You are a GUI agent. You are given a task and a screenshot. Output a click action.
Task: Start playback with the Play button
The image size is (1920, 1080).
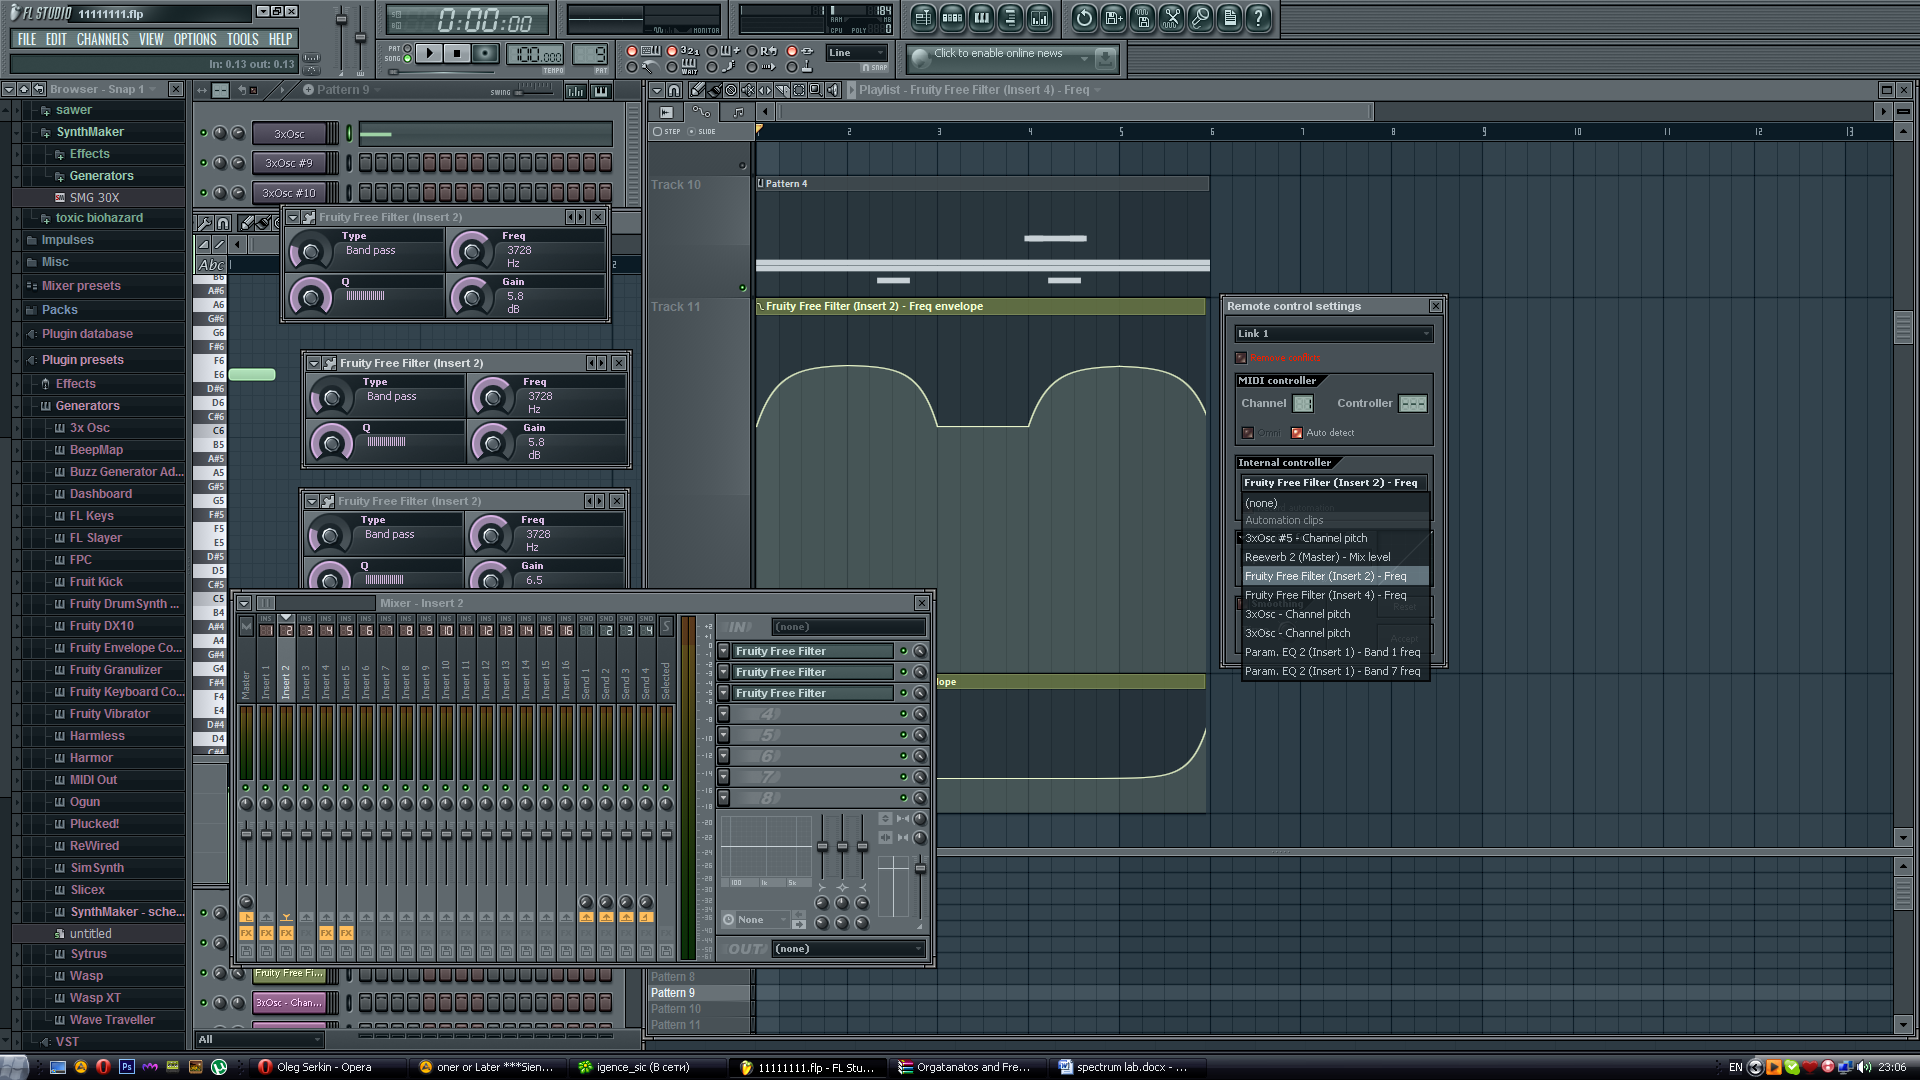(x=429, y=53)
